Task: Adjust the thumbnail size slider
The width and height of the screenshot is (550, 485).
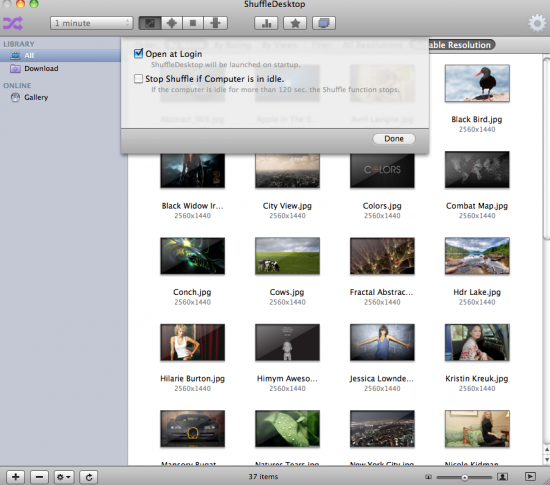Action: click(464, 477)
